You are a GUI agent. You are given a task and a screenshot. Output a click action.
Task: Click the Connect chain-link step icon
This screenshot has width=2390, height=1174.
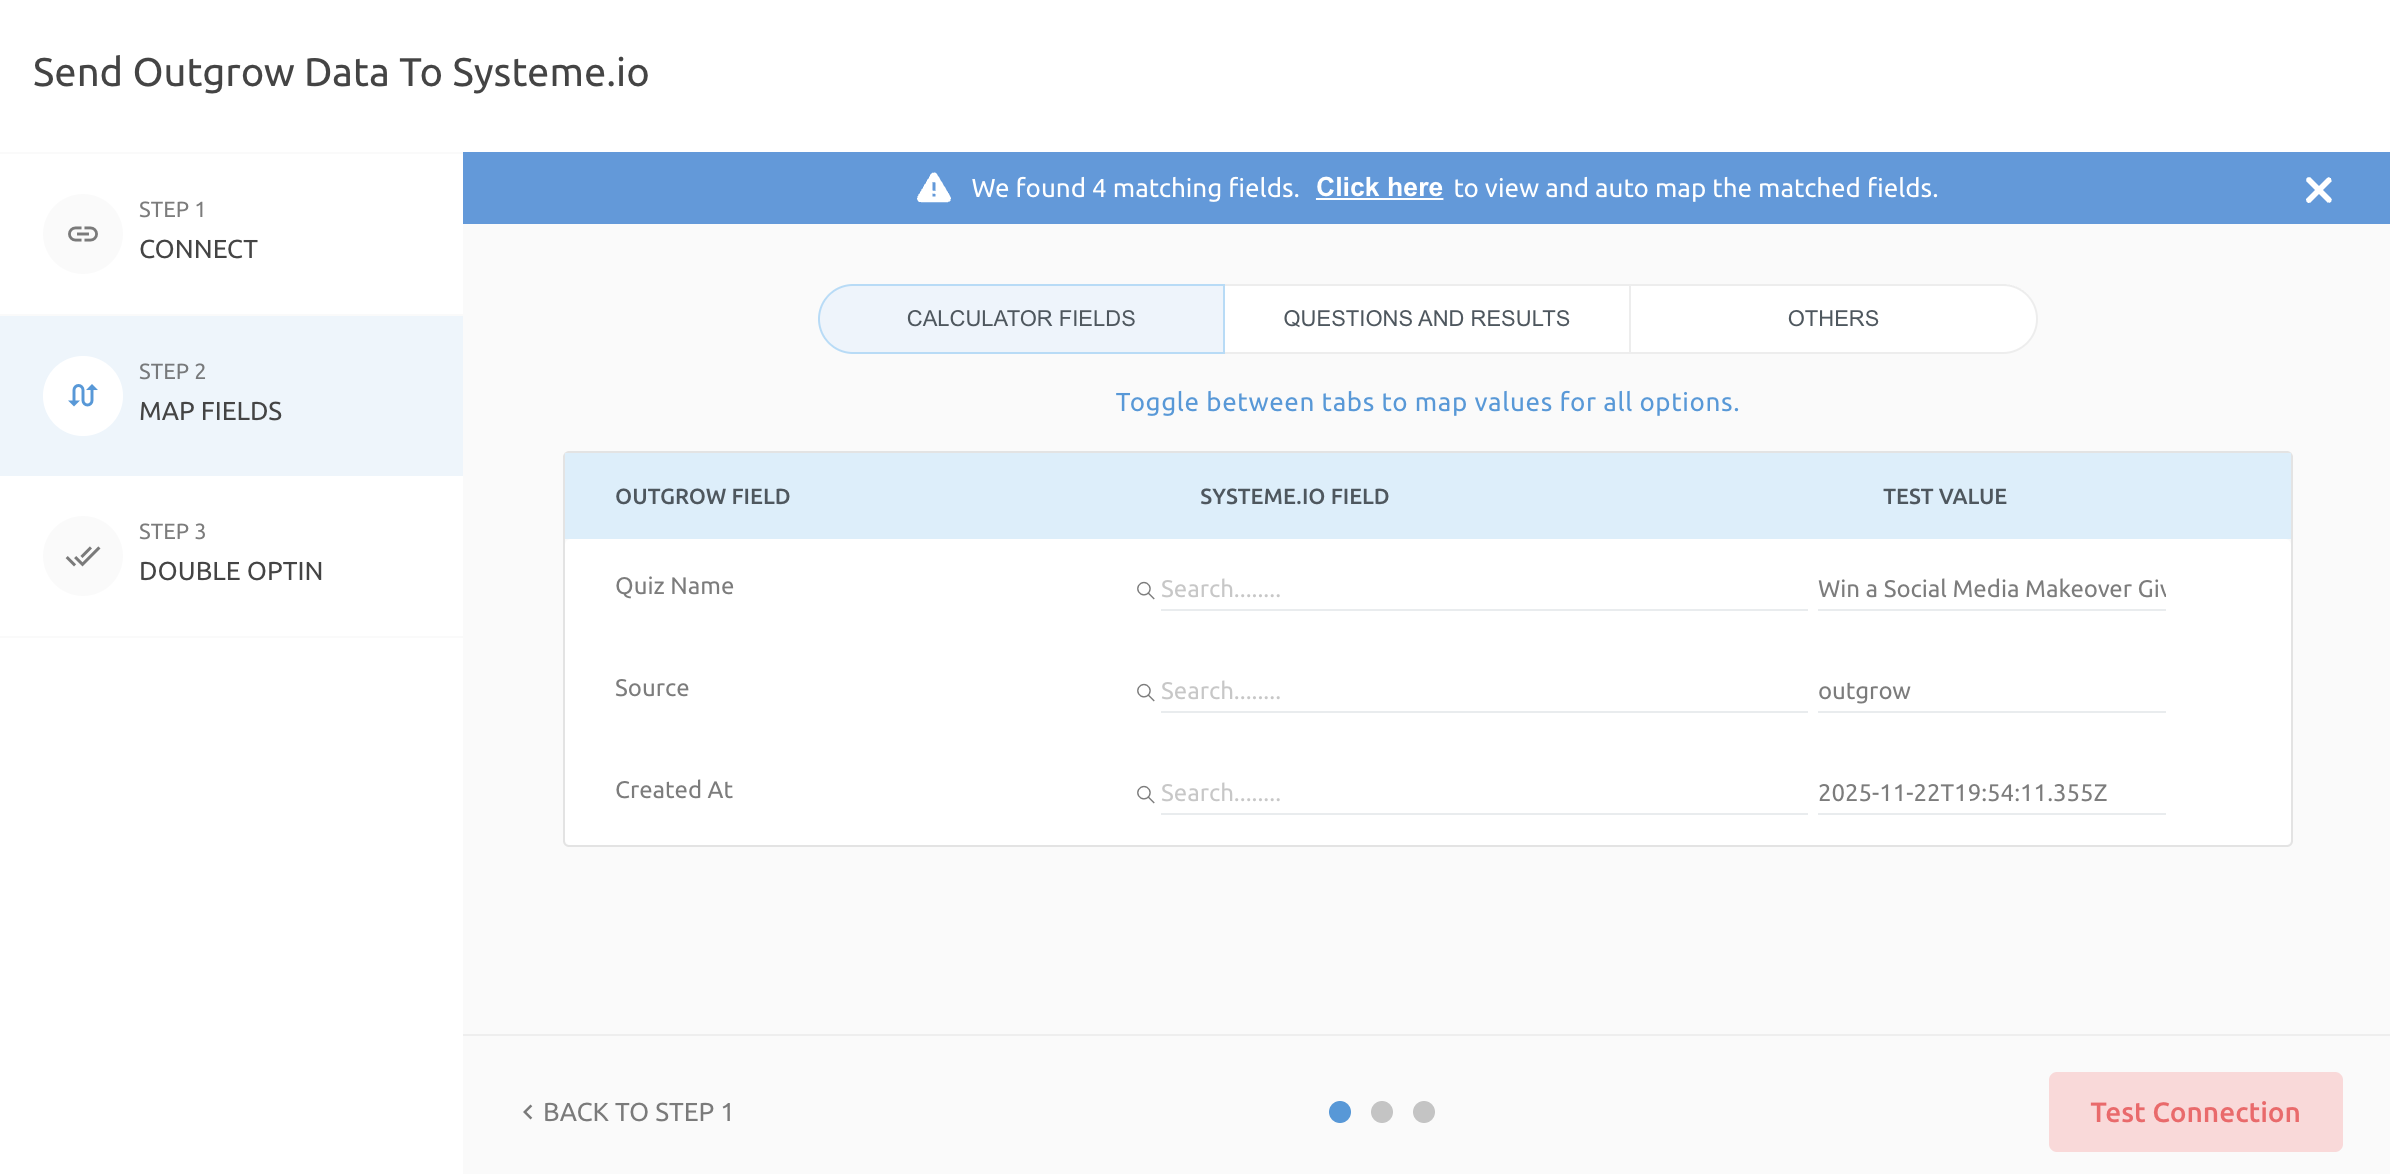tap(83, 234)
